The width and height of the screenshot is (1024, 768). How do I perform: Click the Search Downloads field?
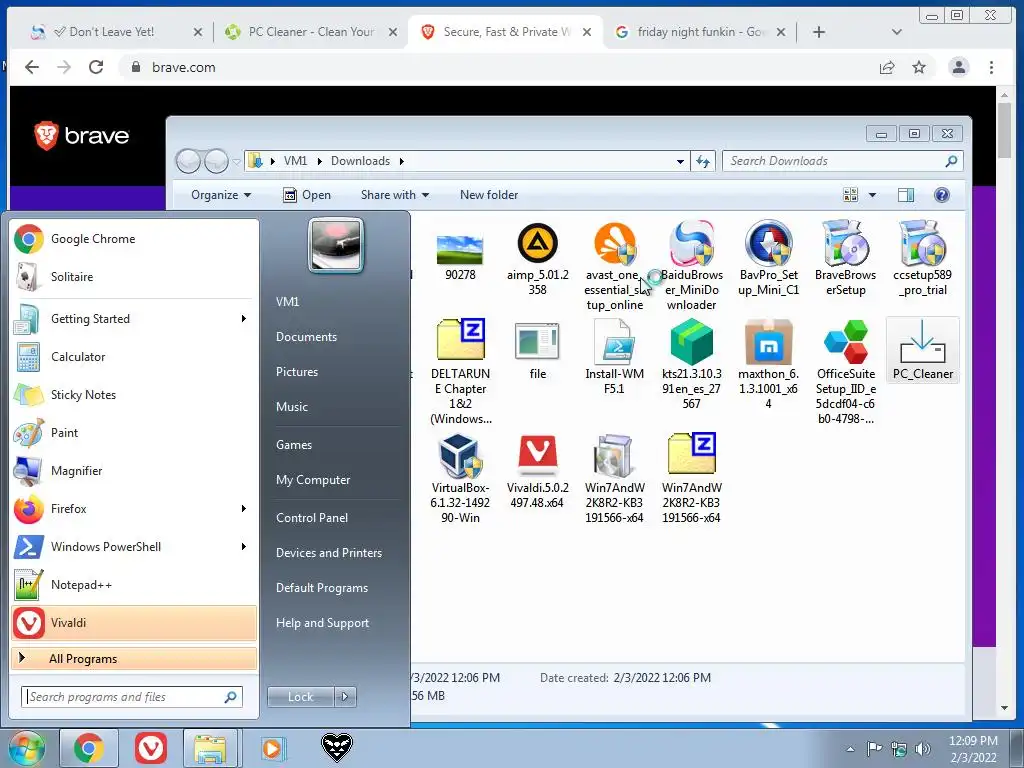842,161
